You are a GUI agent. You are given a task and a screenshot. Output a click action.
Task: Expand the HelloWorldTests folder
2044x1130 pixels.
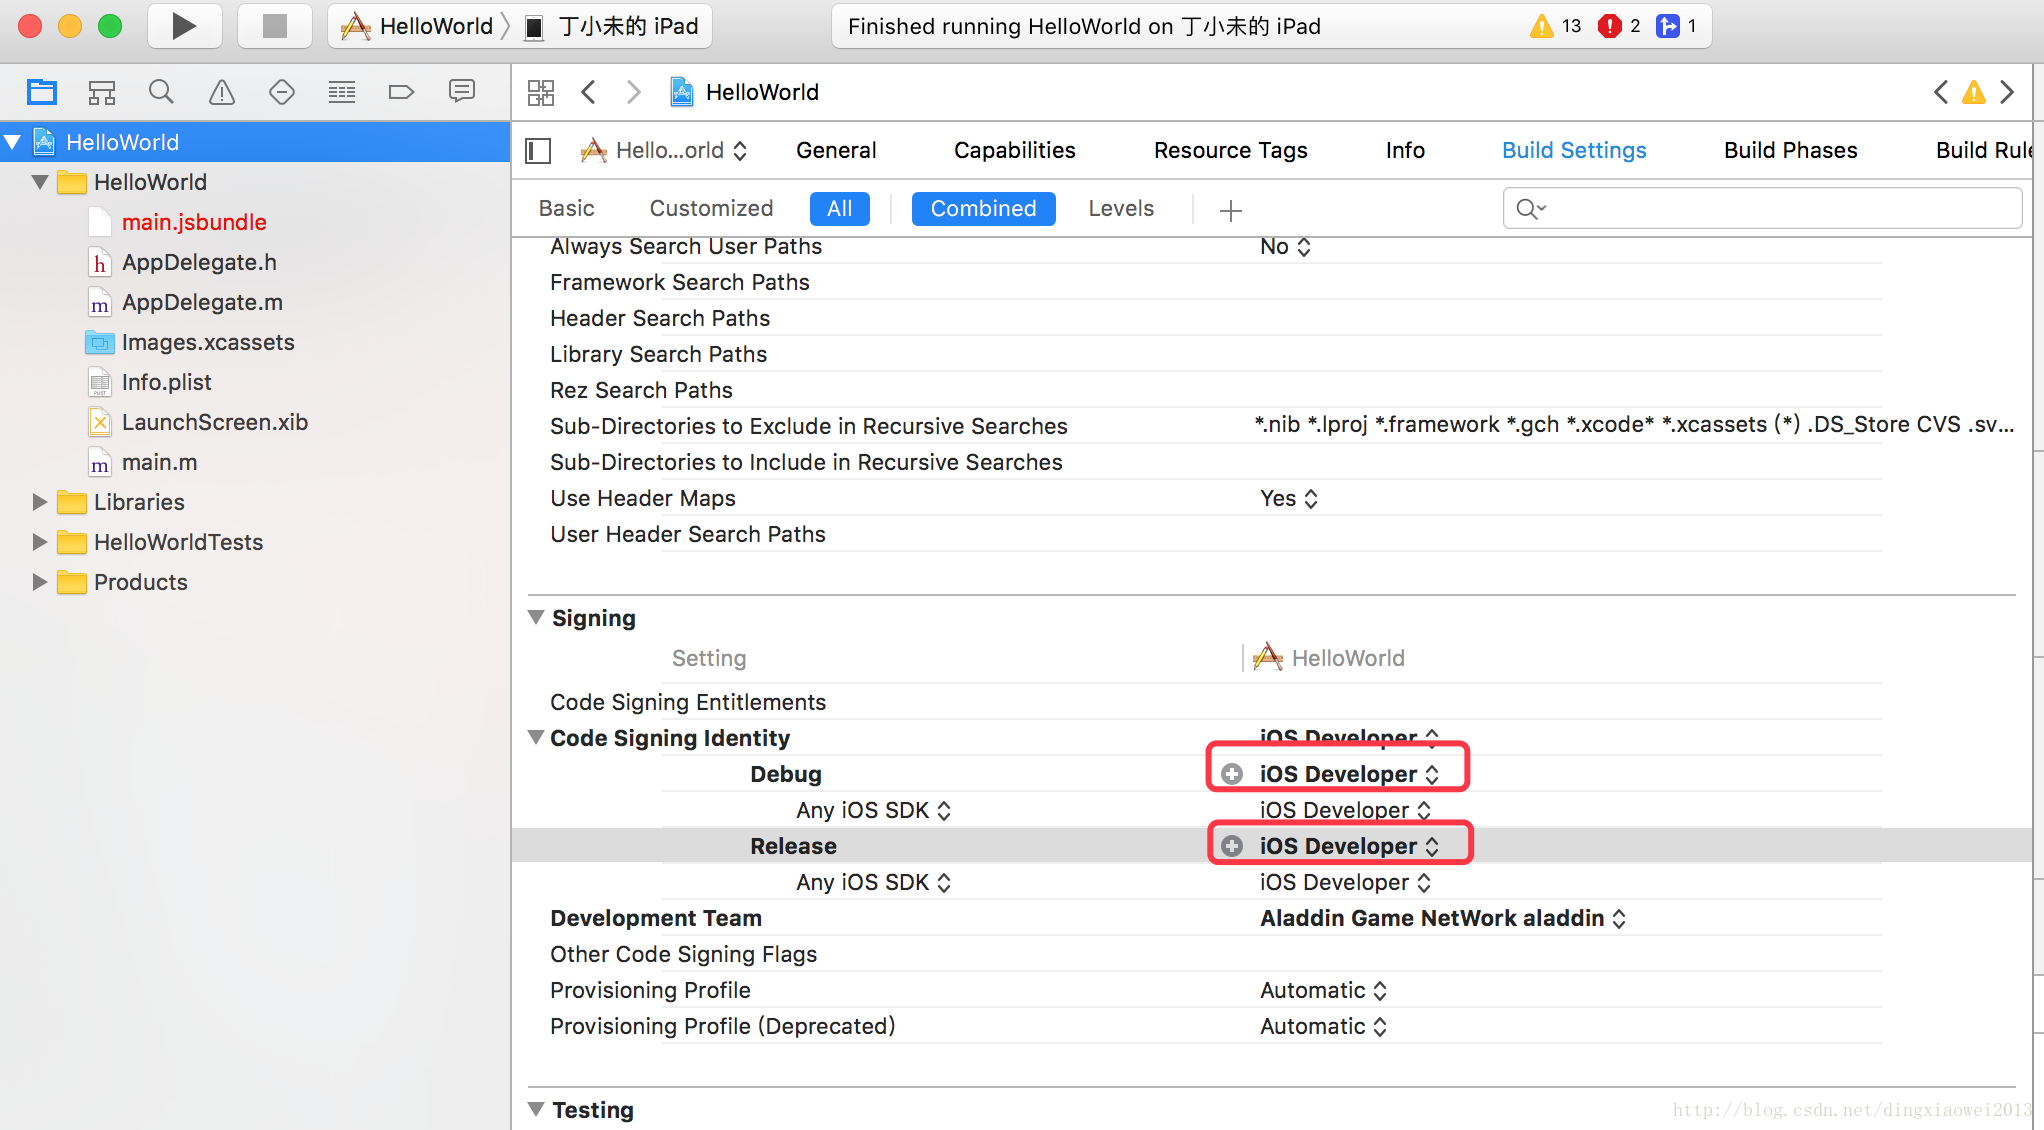pyautogui.click(x=40, y=542)
